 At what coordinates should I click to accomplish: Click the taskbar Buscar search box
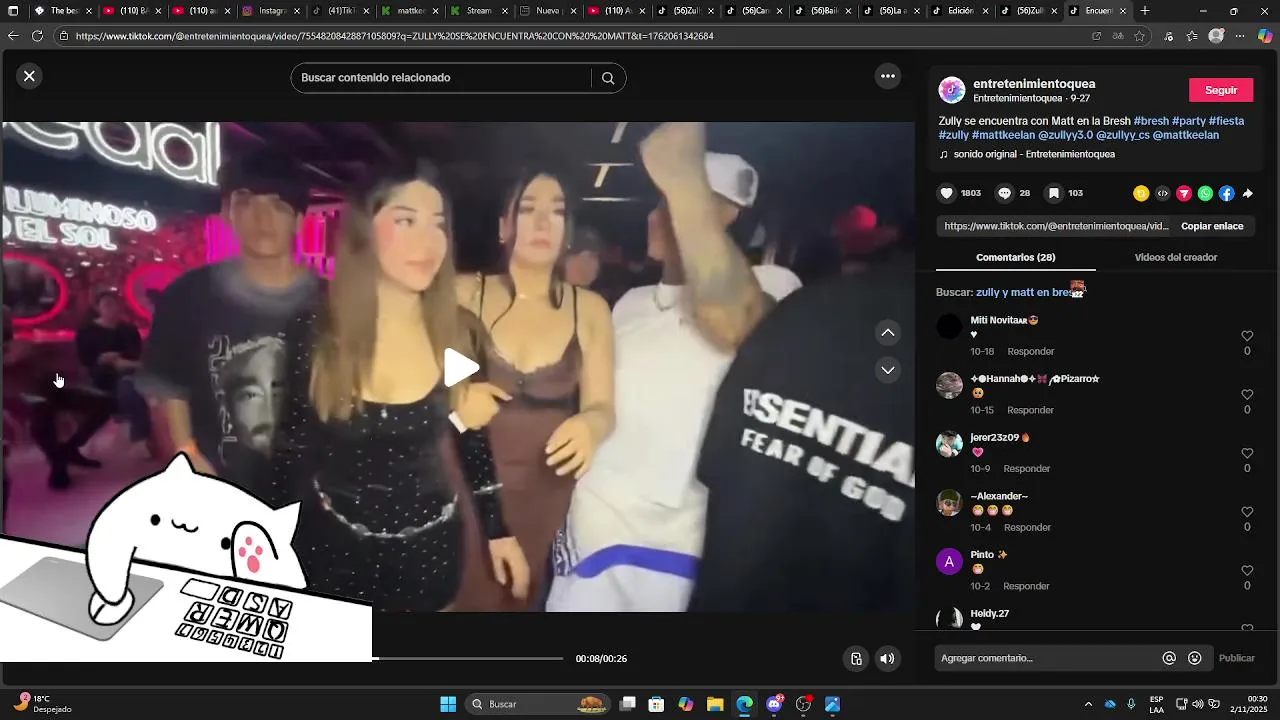[x=538, y=704]
